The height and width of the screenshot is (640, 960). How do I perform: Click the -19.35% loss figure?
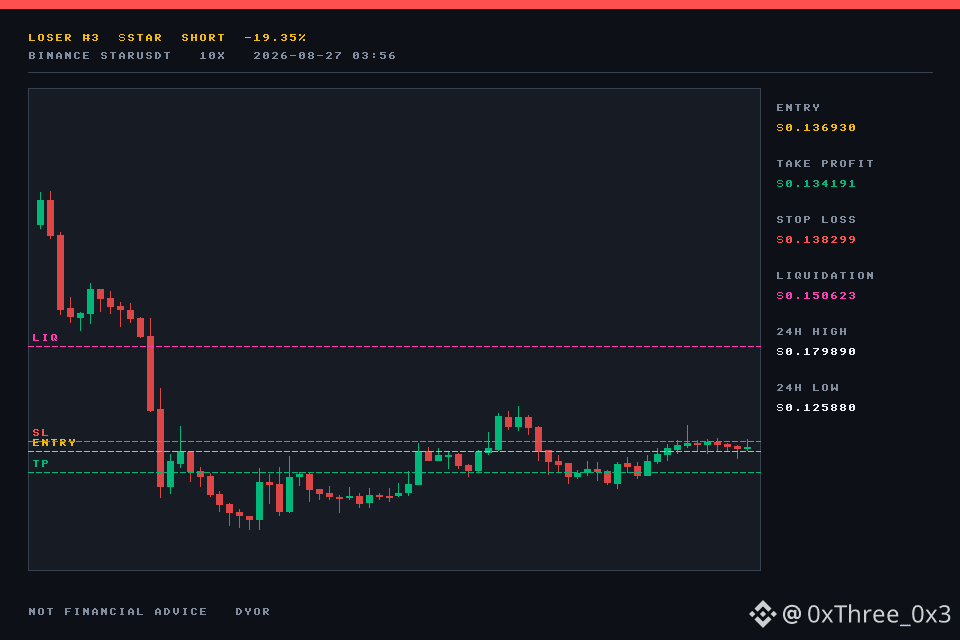click(275, 38)
